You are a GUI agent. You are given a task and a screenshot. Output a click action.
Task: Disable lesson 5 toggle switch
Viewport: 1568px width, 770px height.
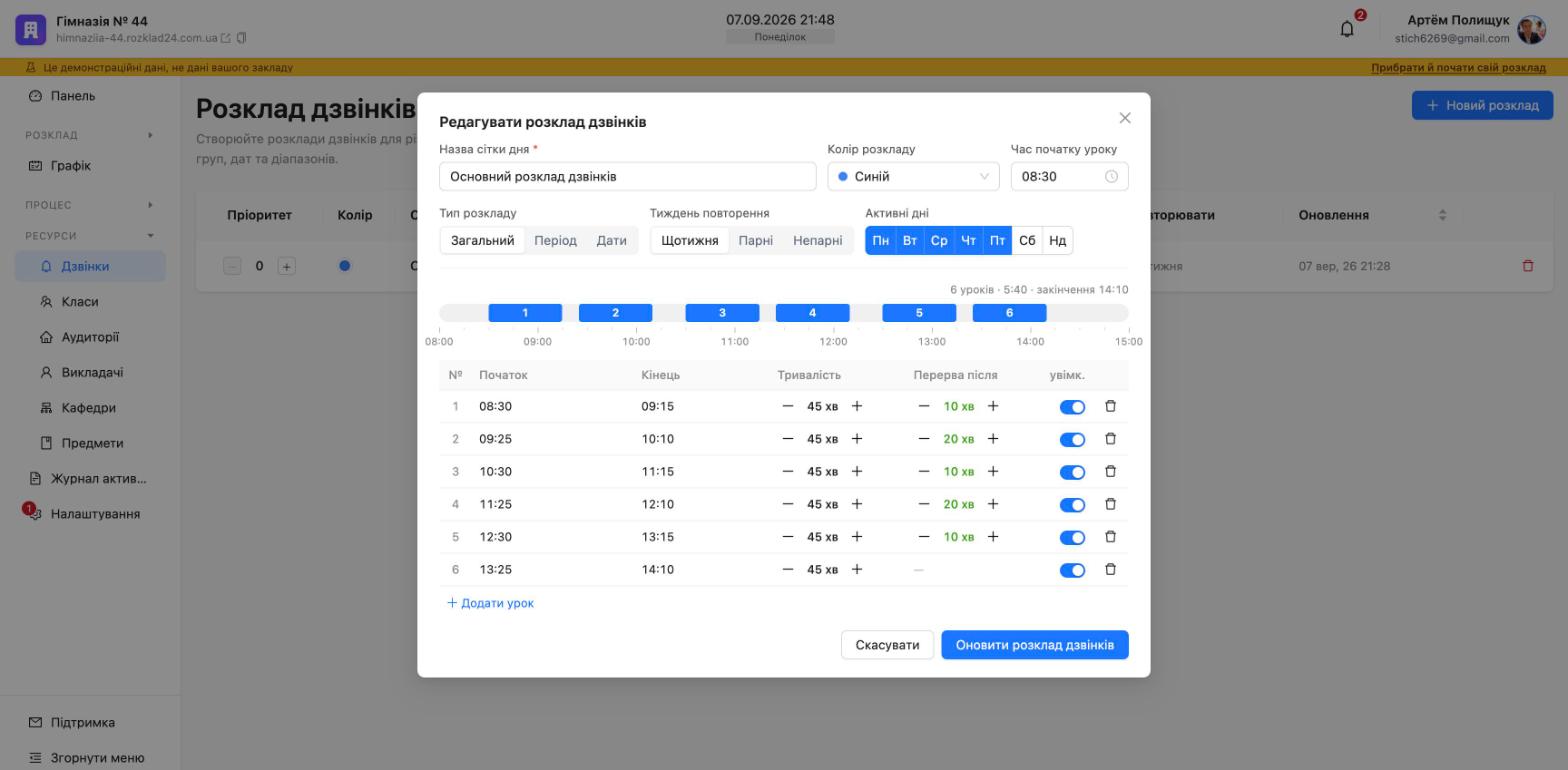click(x=1072, y=538)
